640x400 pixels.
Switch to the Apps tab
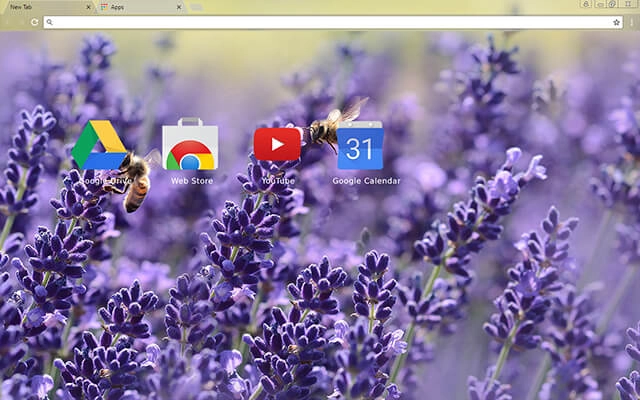pyautogui.click(x=141, y=7)
